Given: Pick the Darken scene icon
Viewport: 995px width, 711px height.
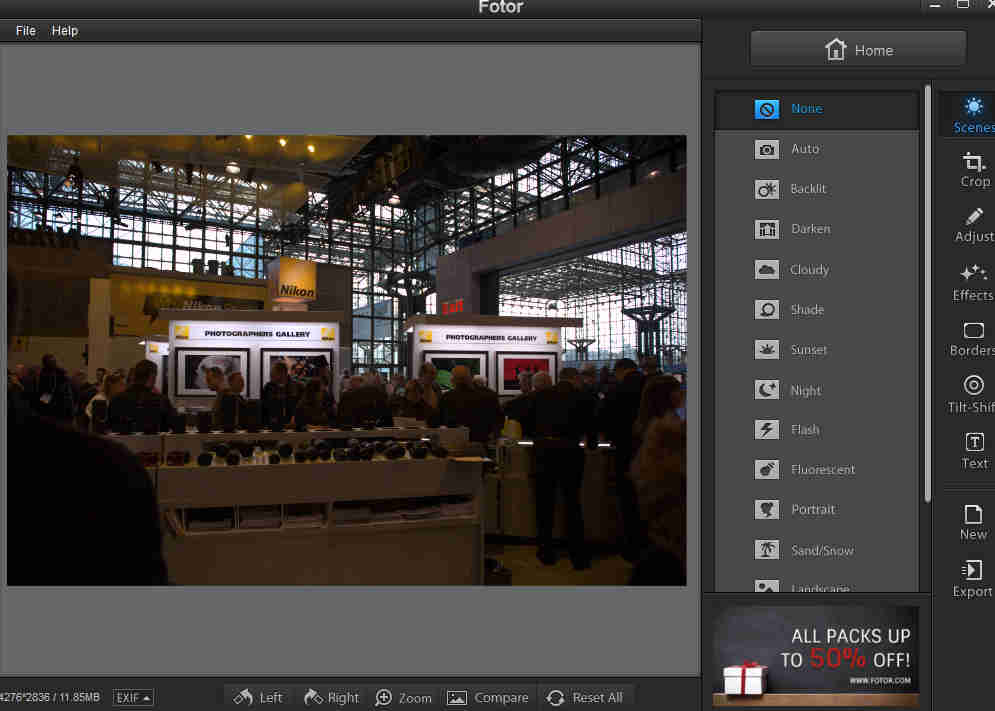Looking at the screenshot, I should click(x=767, y=229).
